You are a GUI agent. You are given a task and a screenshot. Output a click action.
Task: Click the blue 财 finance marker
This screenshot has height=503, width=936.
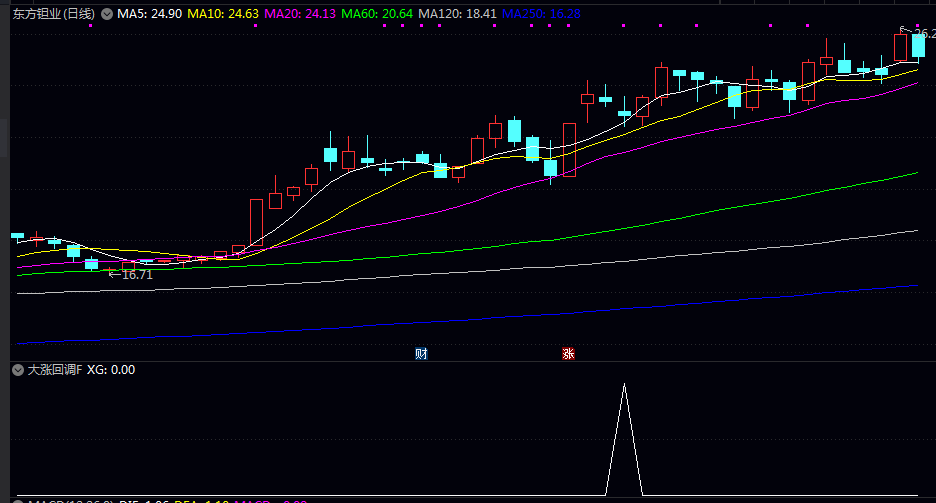coord(421,353)
